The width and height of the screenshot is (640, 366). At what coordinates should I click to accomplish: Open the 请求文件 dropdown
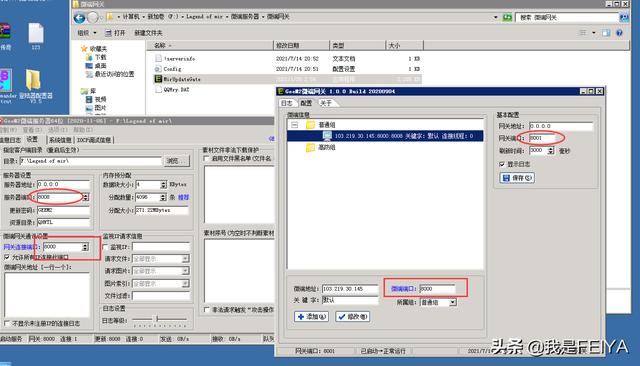tap(185, 259)
